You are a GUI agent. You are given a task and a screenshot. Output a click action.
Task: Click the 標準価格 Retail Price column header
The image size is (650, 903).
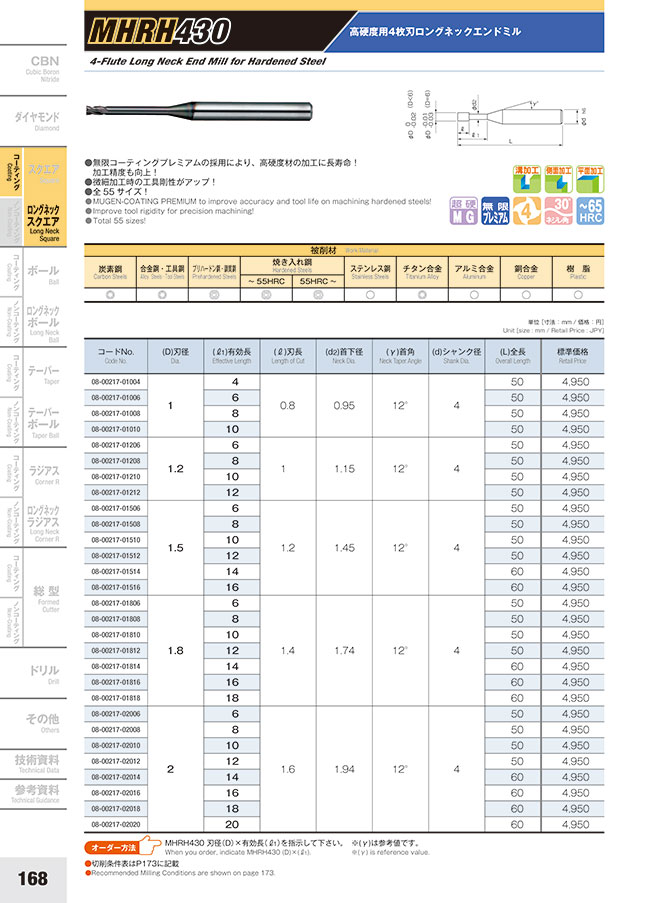coord(573,355)
